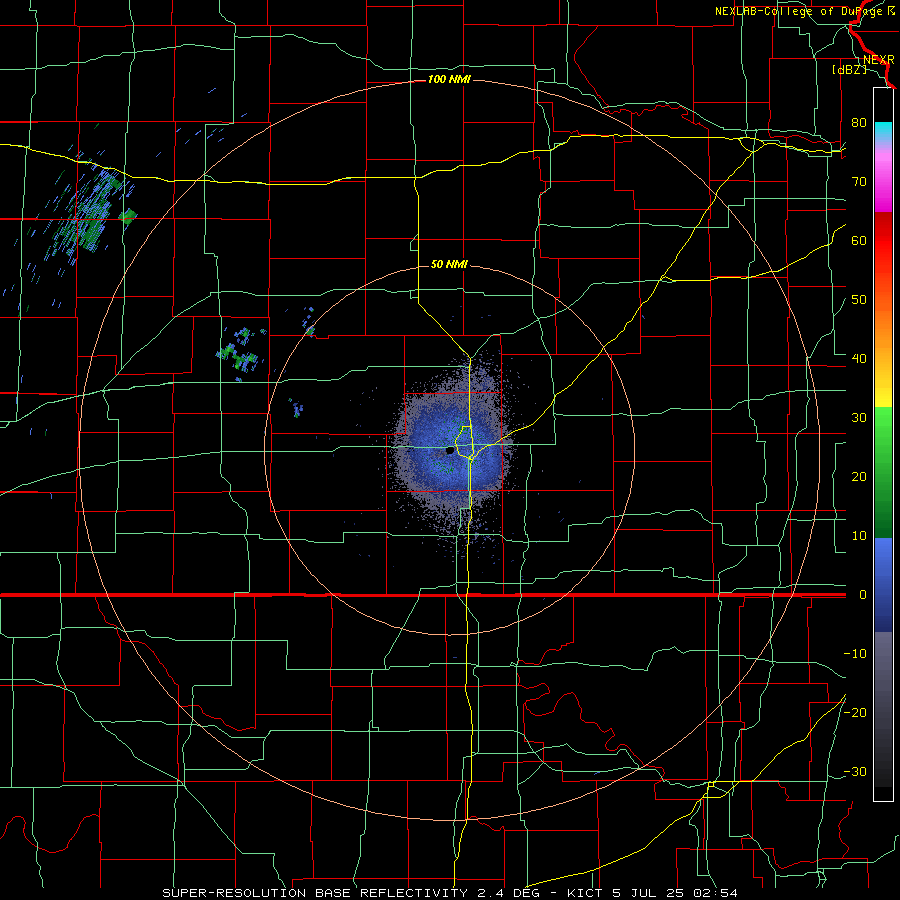Click the 70 value on the dBZ scale
The image size is (900, 900).
(859, 181)
